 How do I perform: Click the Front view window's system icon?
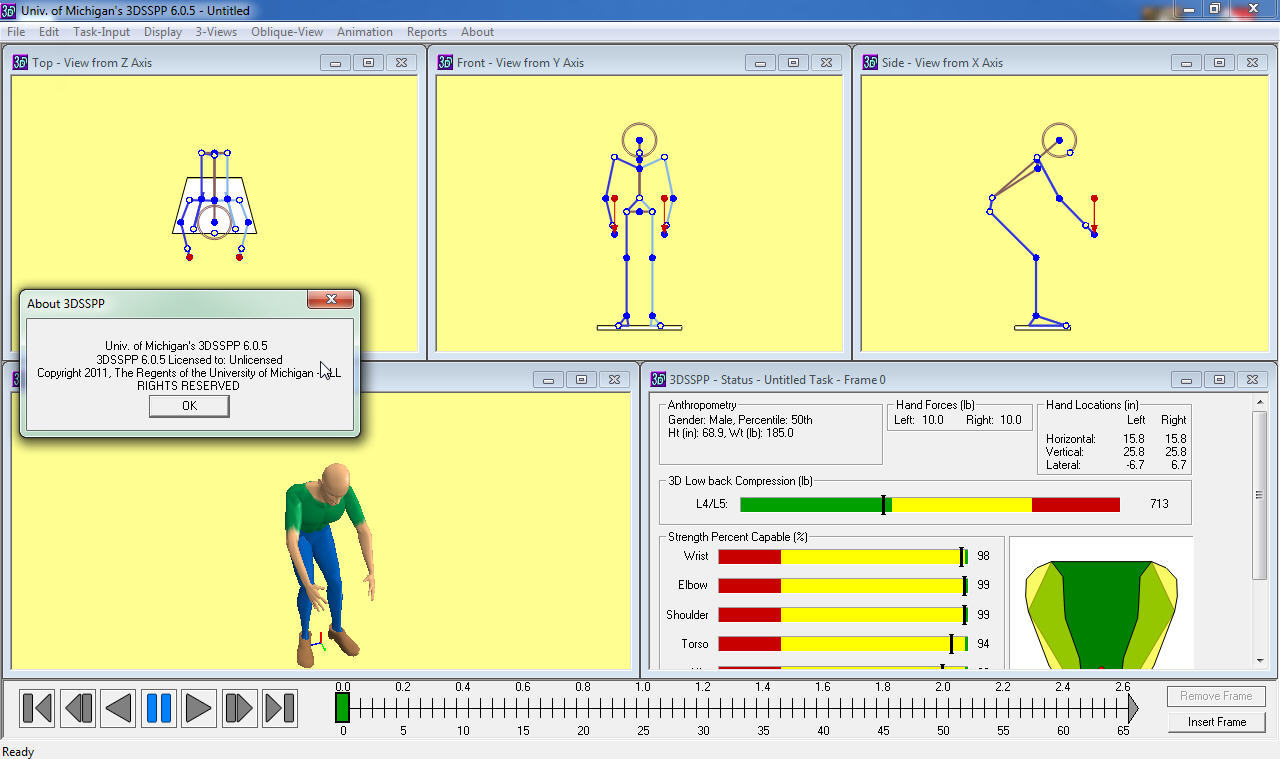445,62
